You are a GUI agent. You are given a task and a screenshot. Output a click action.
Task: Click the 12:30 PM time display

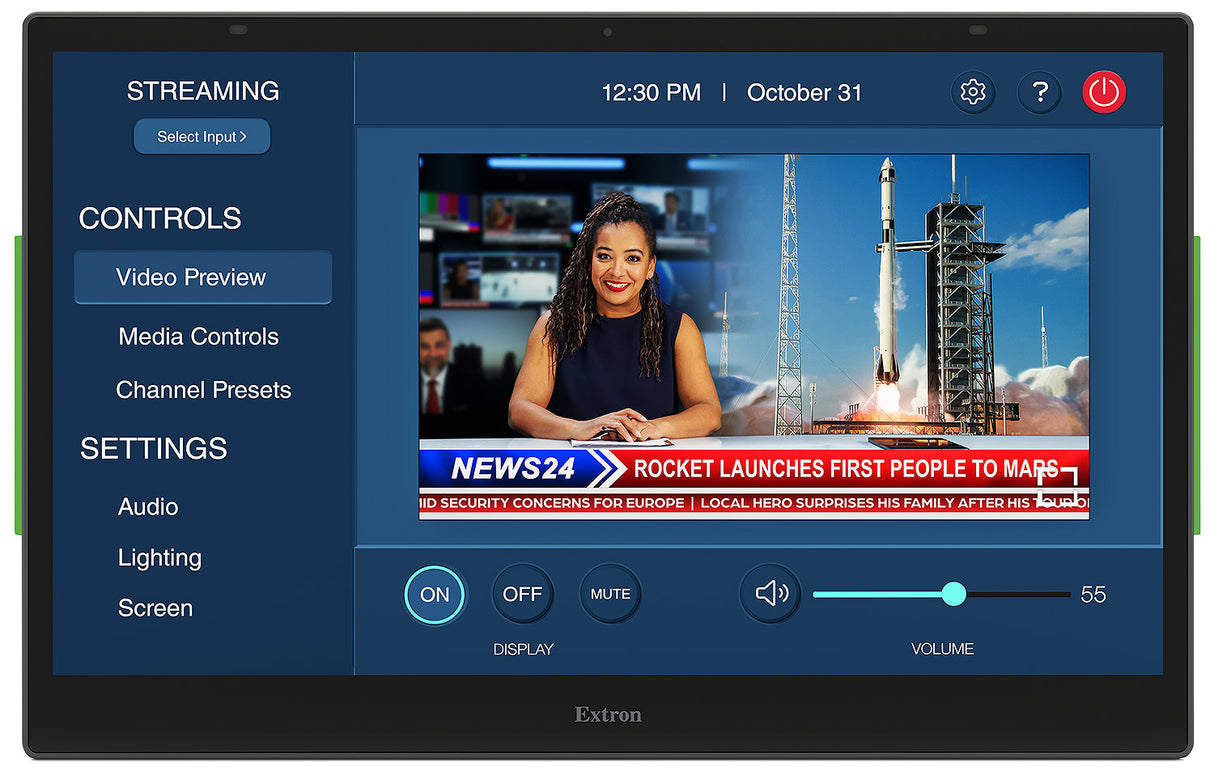(x=651, y=93)
